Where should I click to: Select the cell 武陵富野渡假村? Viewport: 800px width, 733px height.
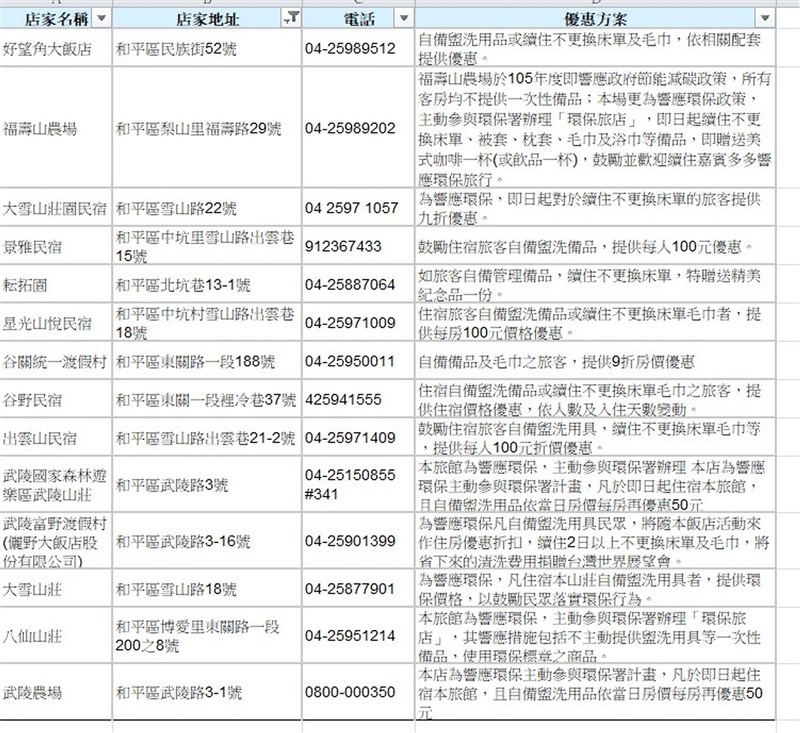click(56, 541)
